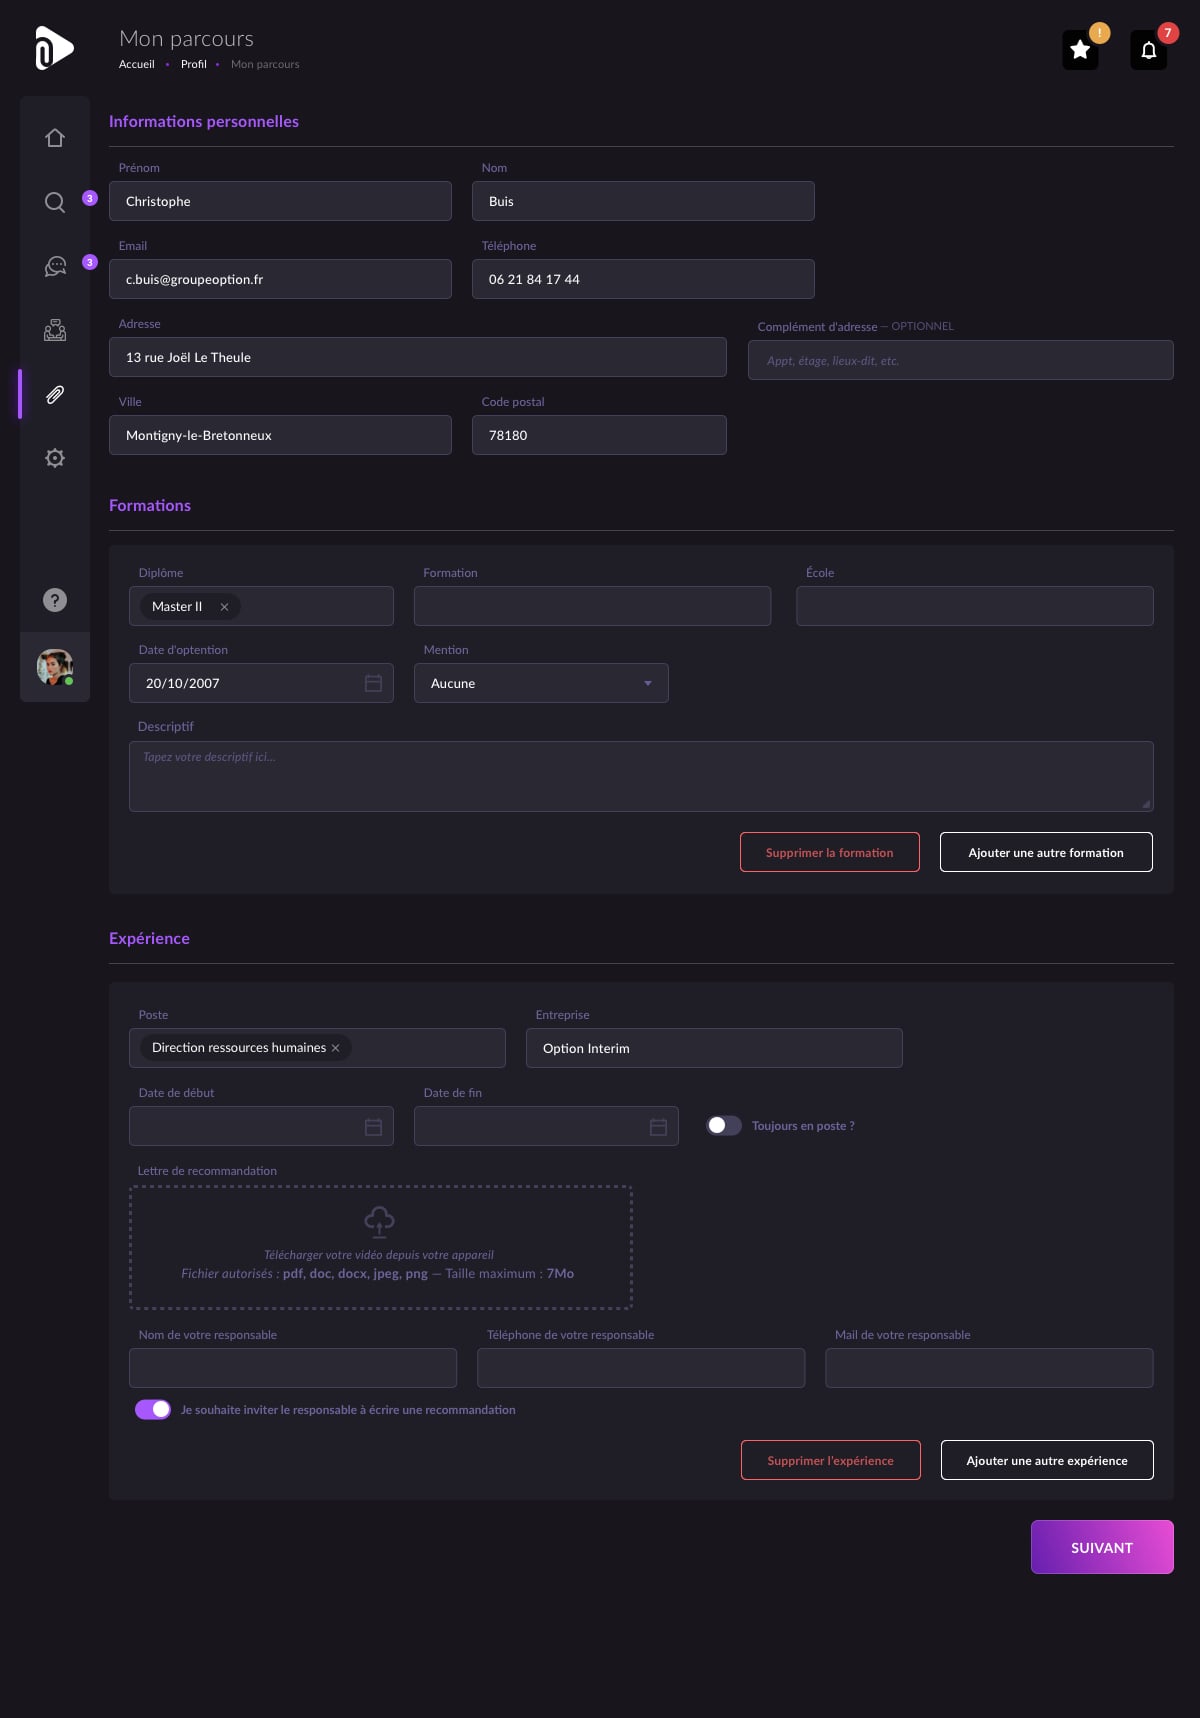Open the star favorites icon

tap(1080, 50)
